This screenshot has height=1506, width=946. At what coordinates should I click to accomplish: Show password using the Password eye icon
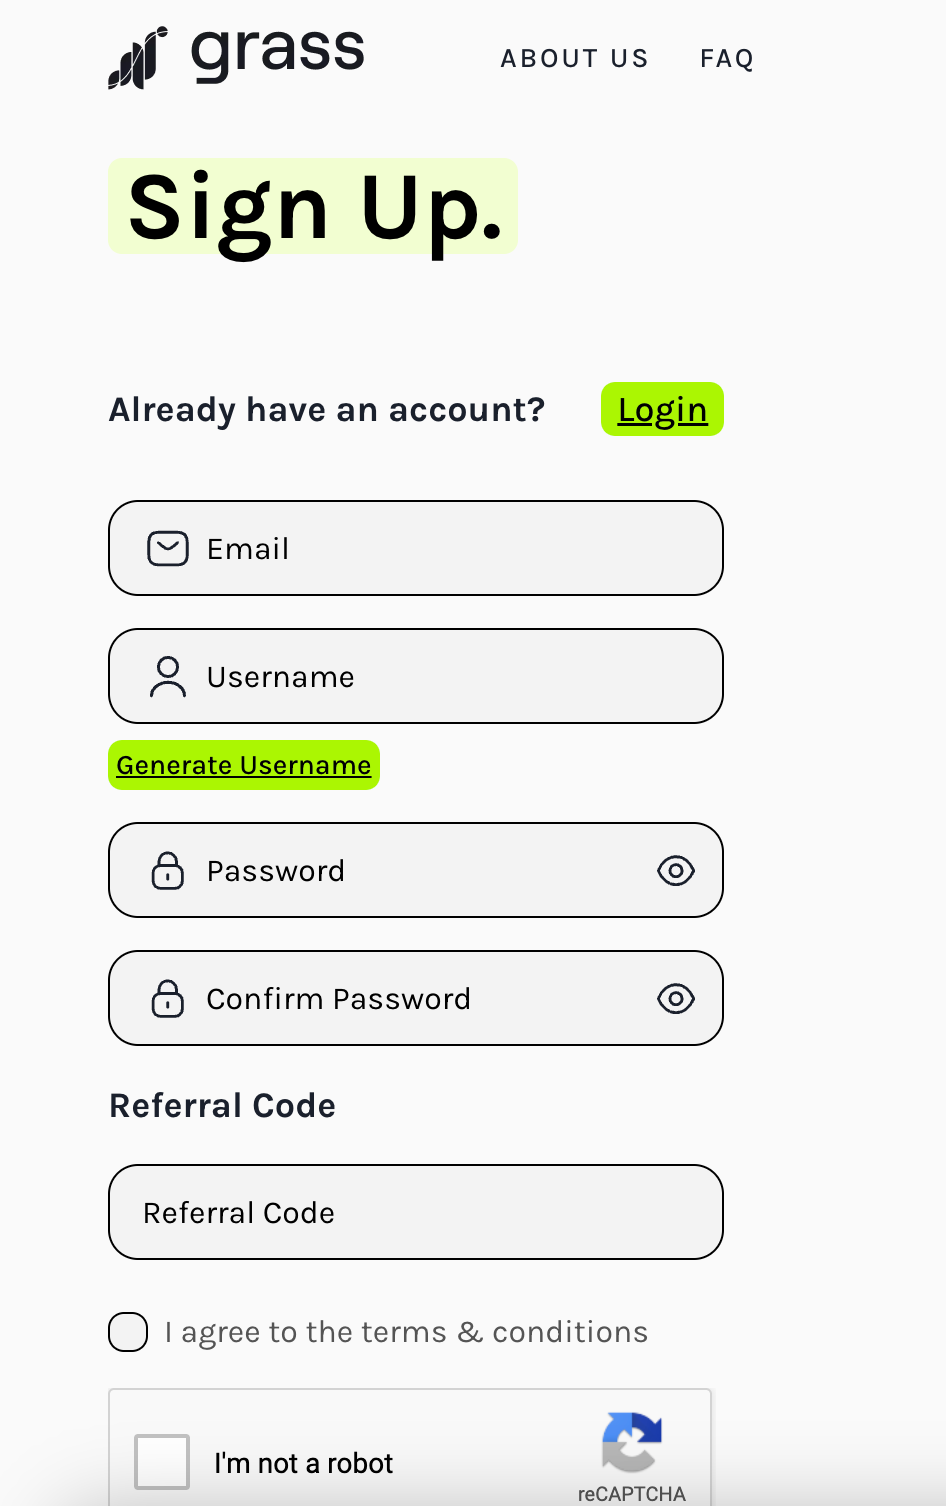click(x=676, y=871)
